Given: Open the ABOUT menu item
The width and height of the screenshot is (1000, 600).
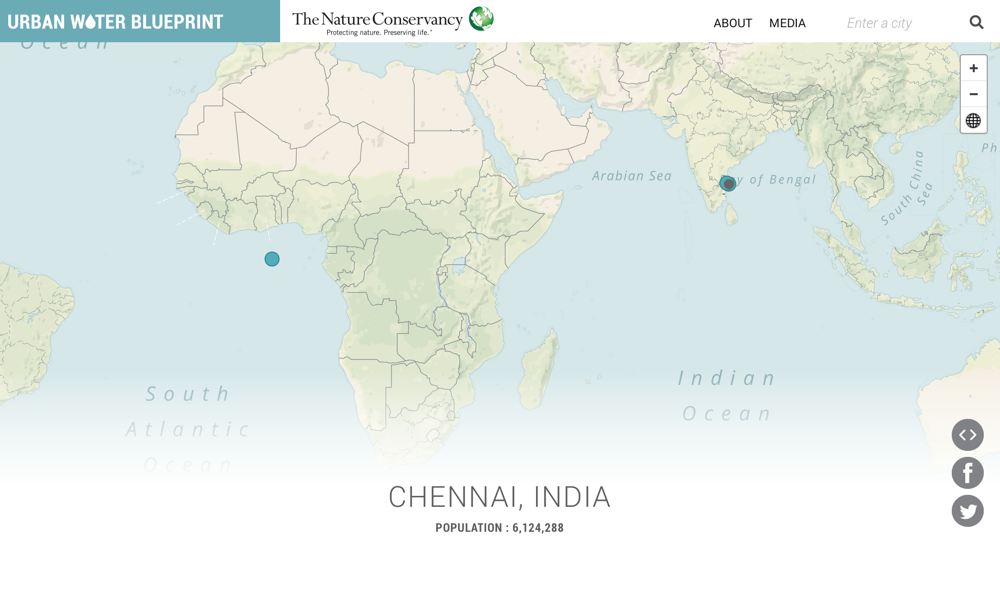Looking at the screenshot, I should (732, 23).
